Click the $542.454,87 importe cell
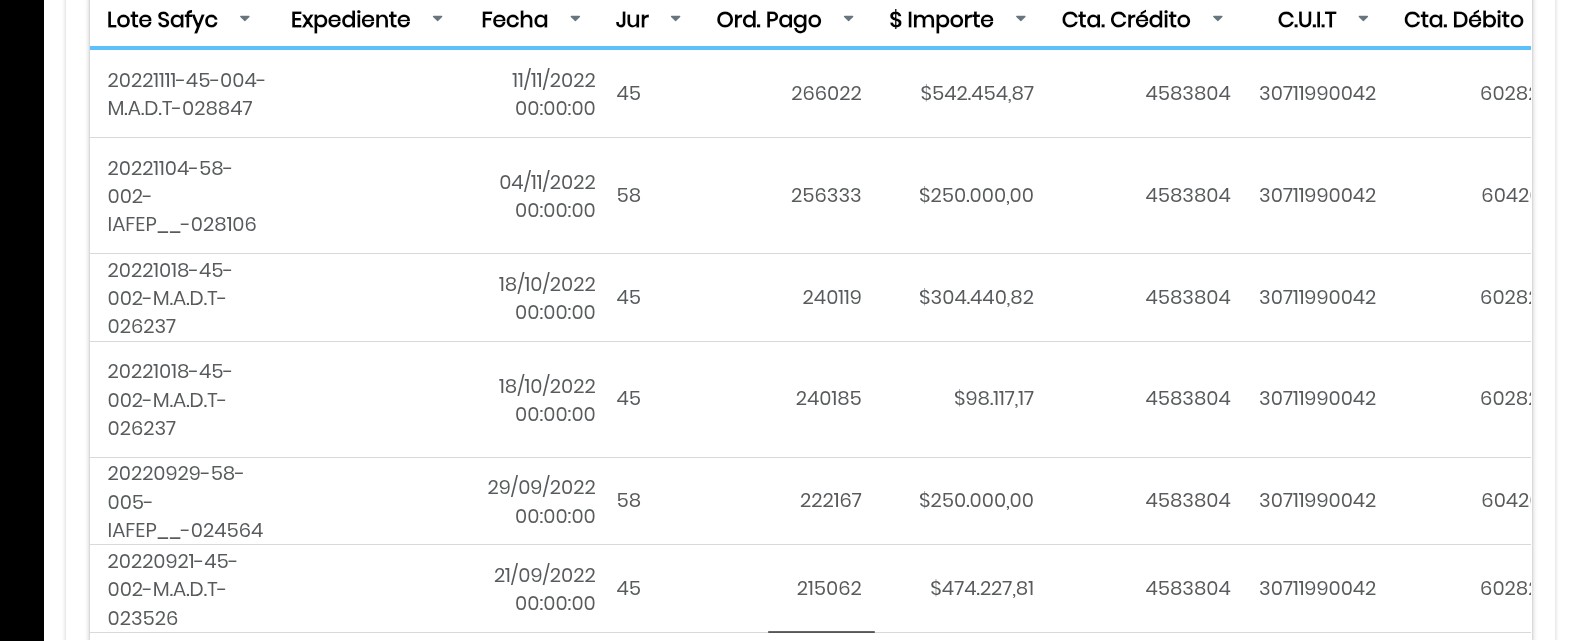This screenshot has width=1569, height=641. [x=977, y=94]
